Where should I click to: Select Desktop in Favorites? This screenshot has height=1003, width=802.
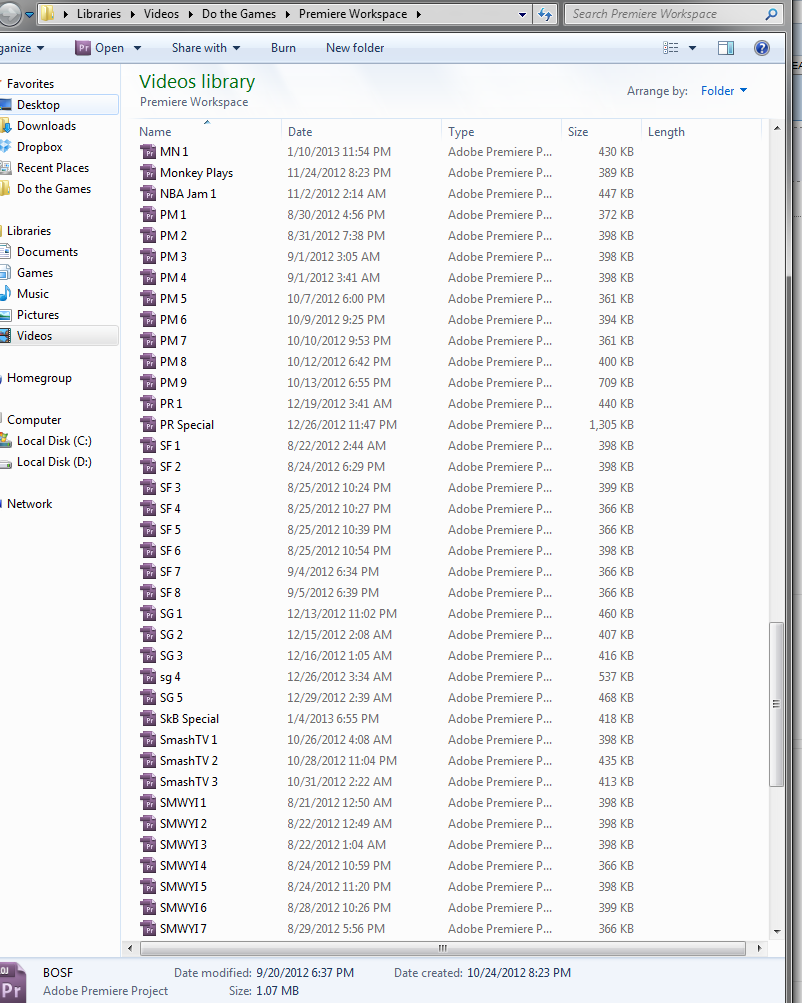click(x=38, y=105)
